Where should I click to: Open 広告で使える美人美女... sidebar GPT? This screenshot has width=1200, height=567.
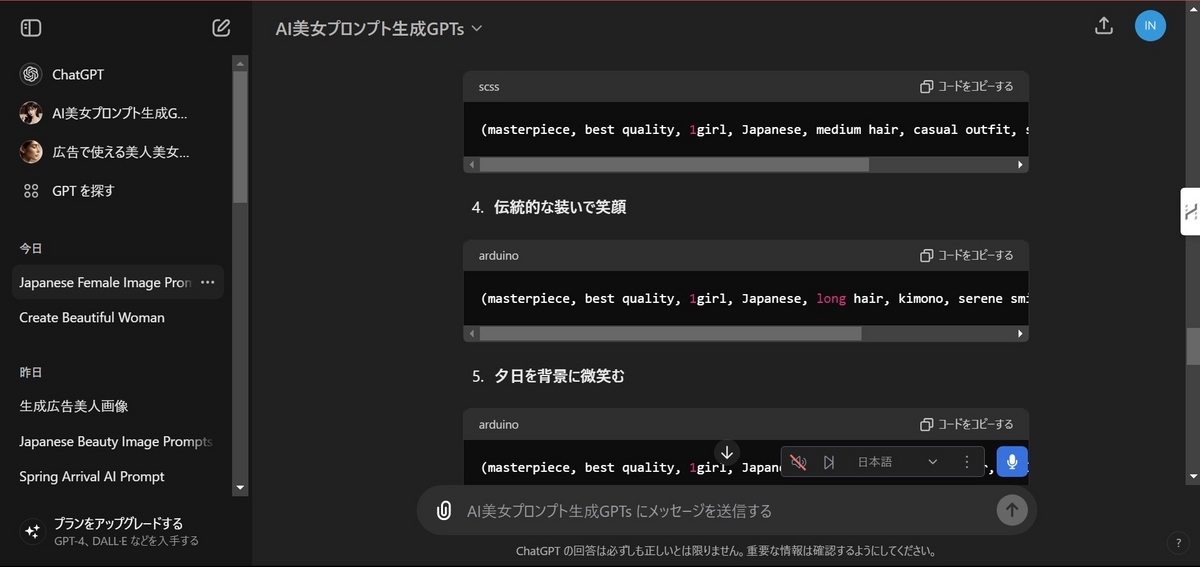coord(120,152)
